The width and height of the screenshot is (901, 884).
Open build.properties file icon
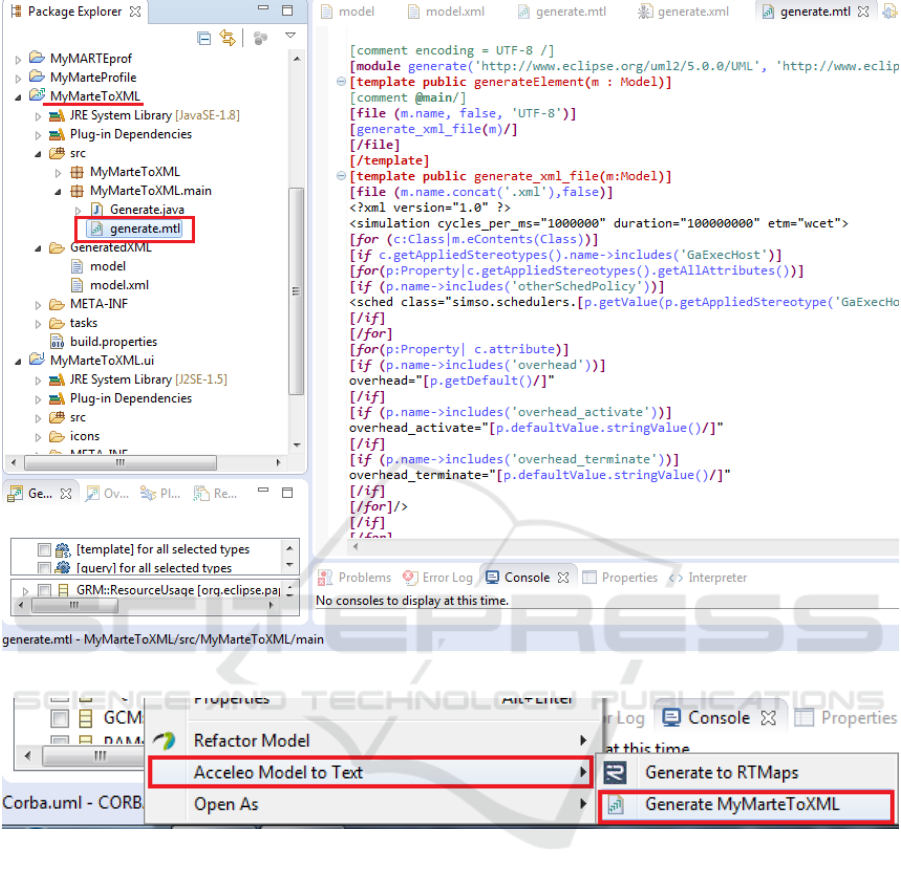tap(58, 342)
